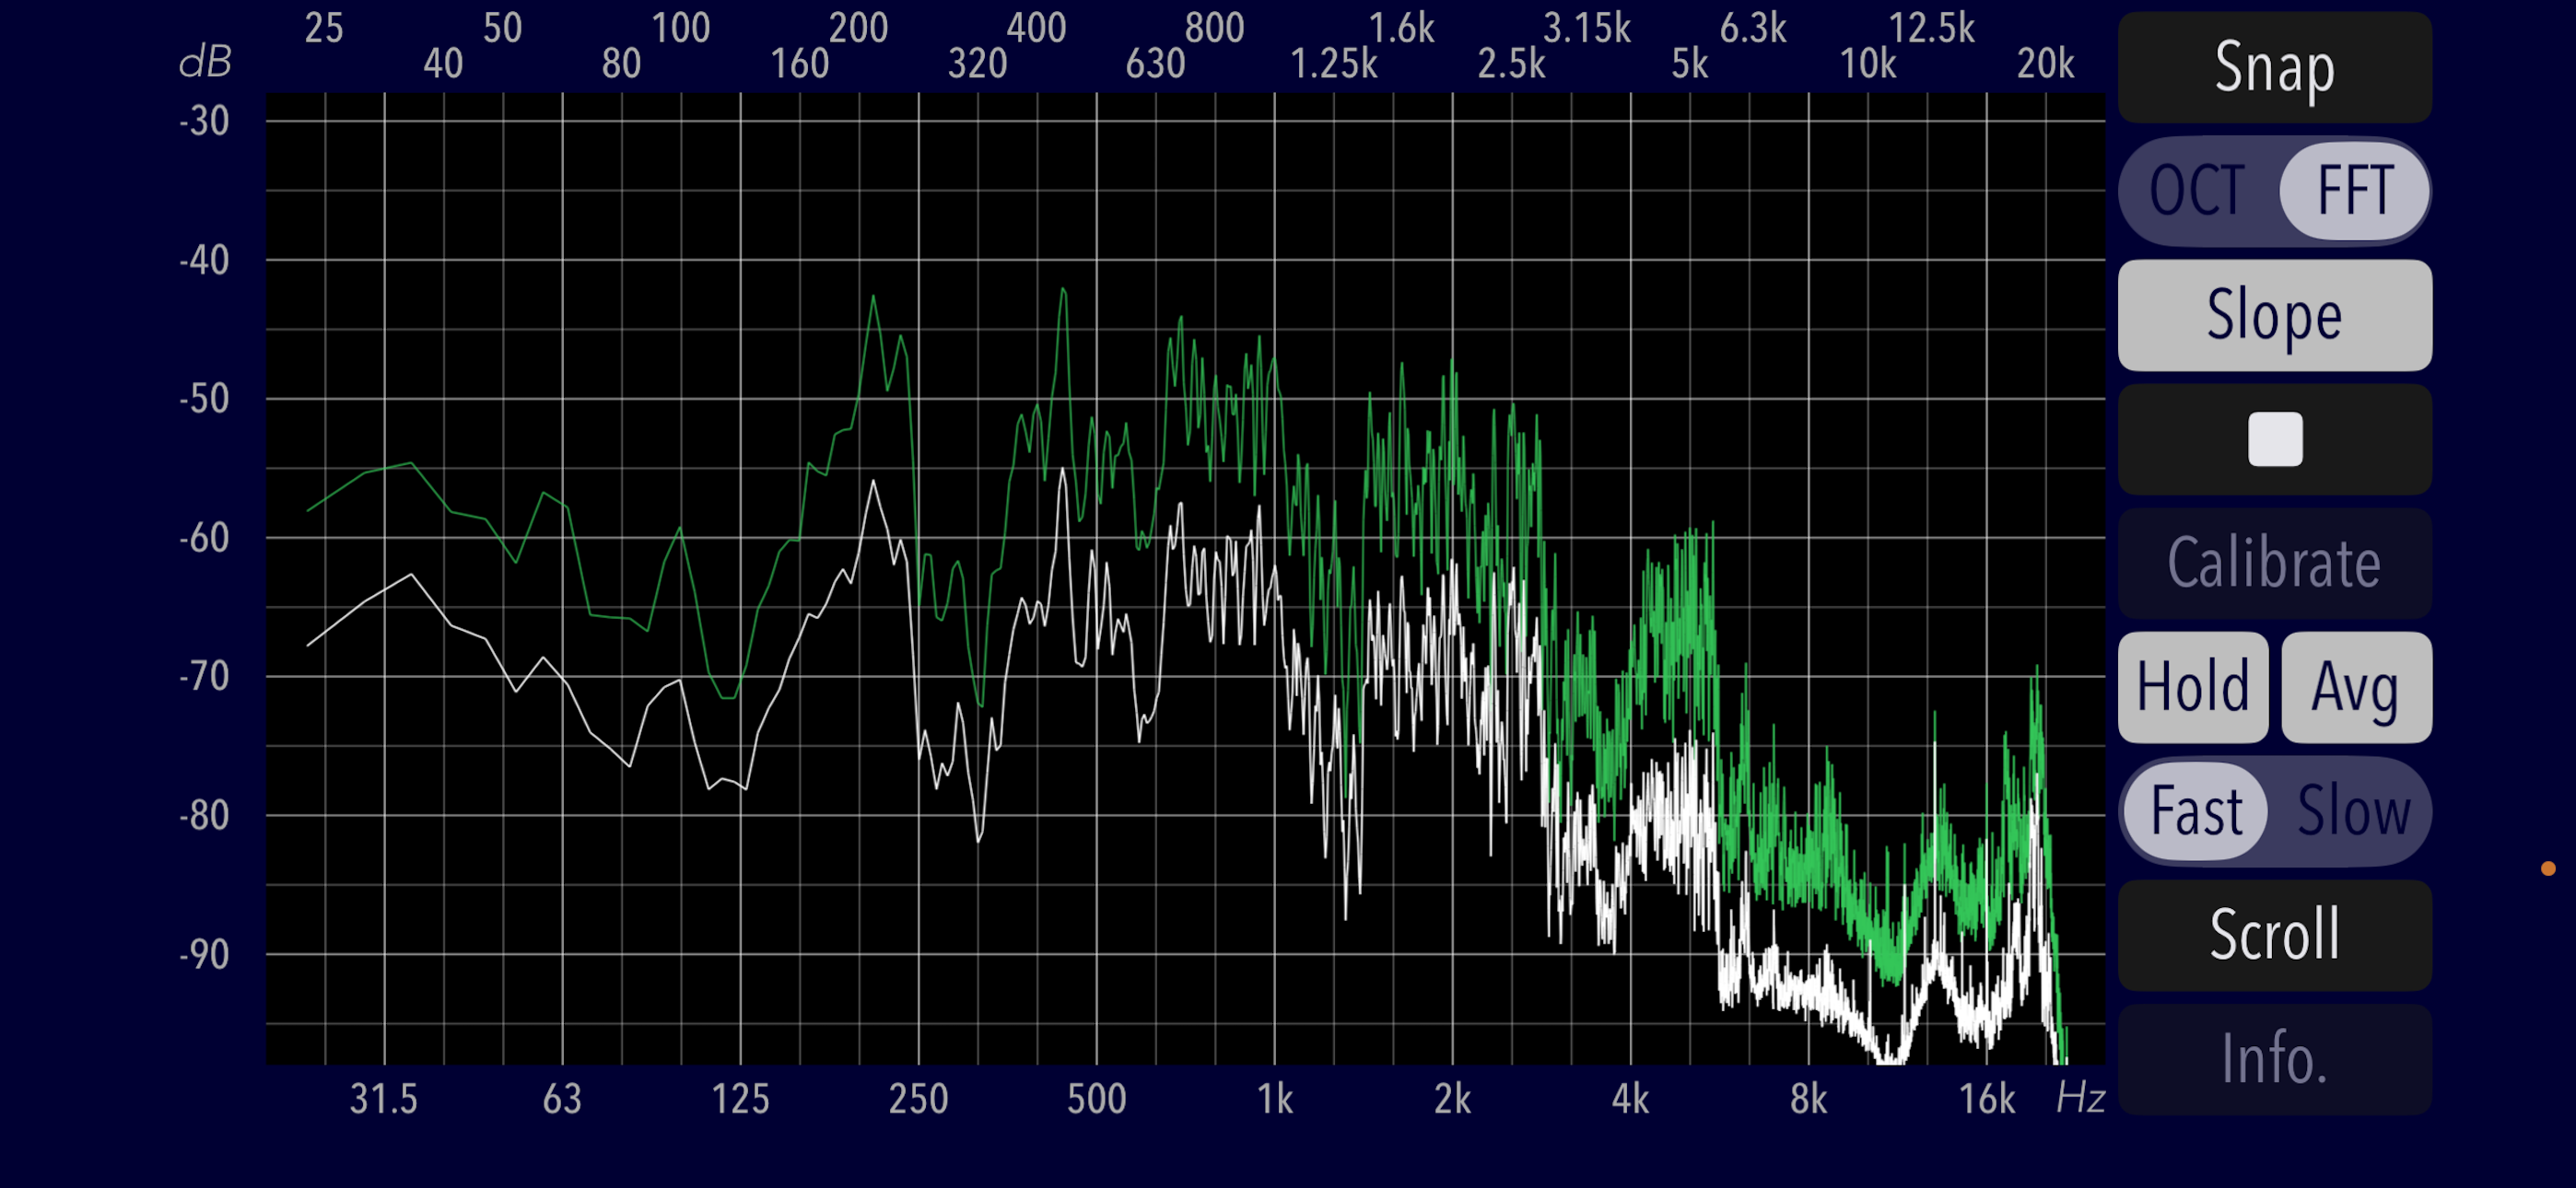Toggle the Slope option
Screen dimensions: 2576x1188
click(x=2274, y=316)
